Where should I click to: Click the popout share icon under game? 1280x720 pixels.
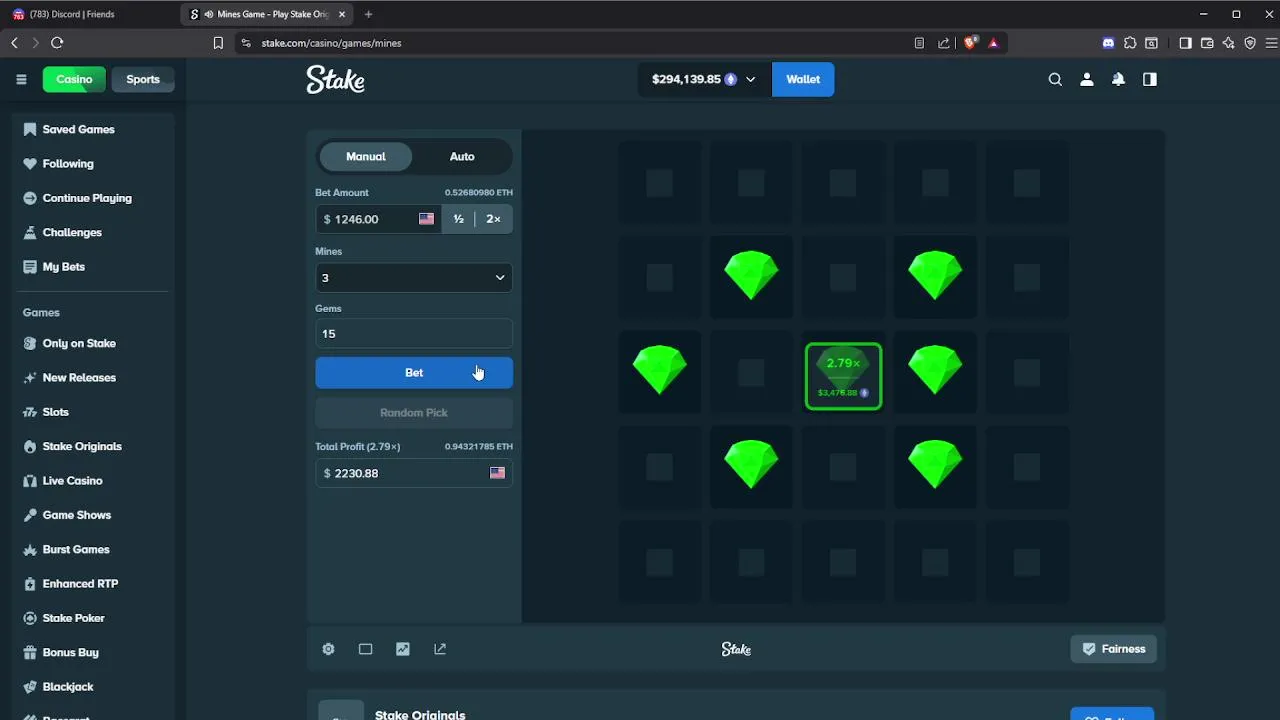pos(440,649)
